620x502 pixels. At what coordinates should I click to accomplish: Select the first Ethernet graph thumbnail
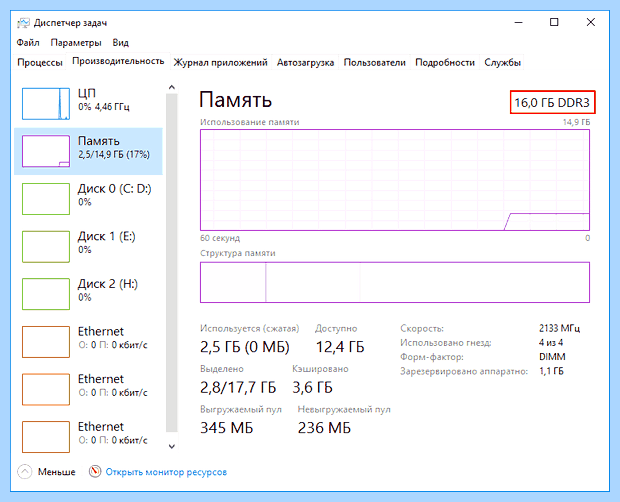tap(46, 342)
